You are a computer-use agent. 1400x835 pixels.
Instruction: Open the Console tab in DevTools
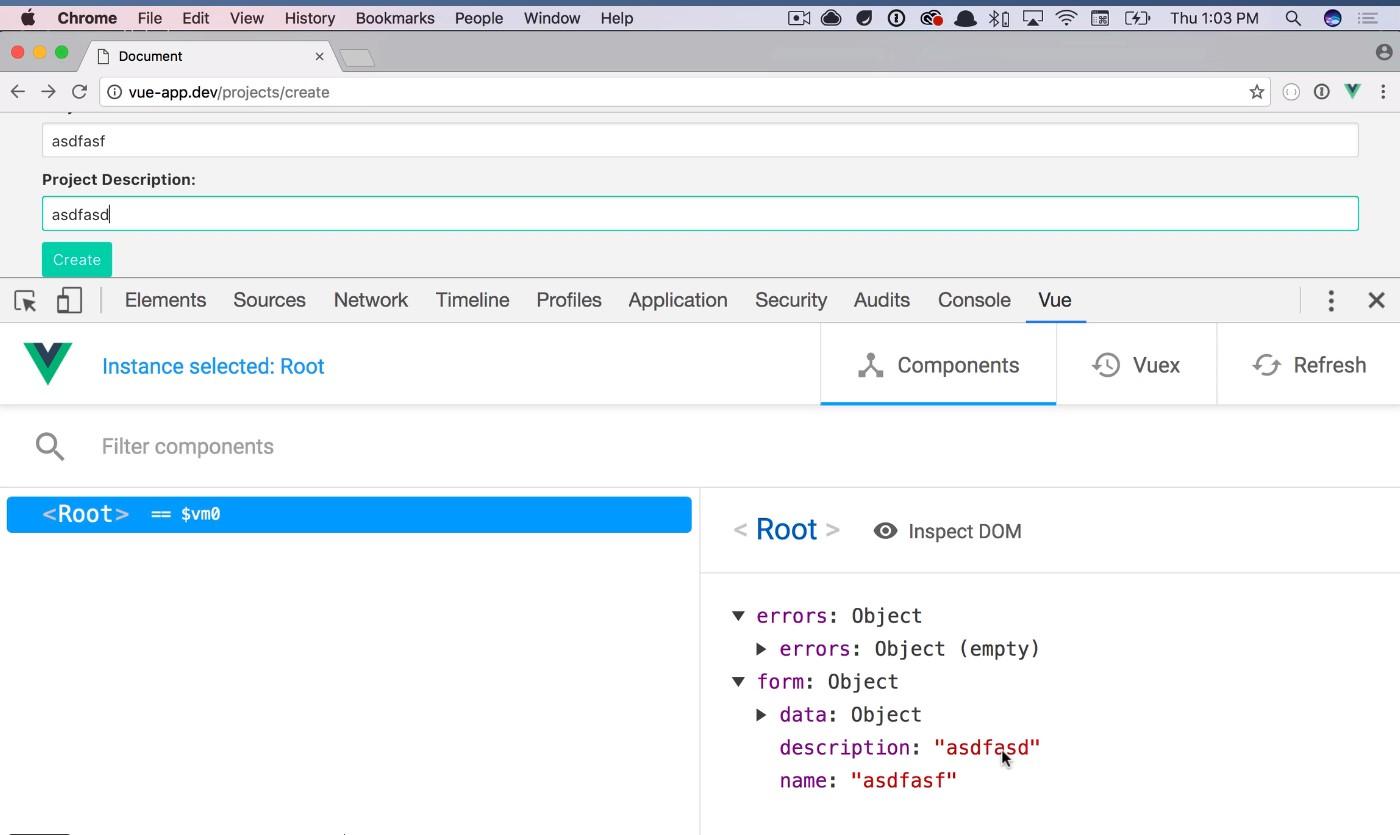pos(973,300)
